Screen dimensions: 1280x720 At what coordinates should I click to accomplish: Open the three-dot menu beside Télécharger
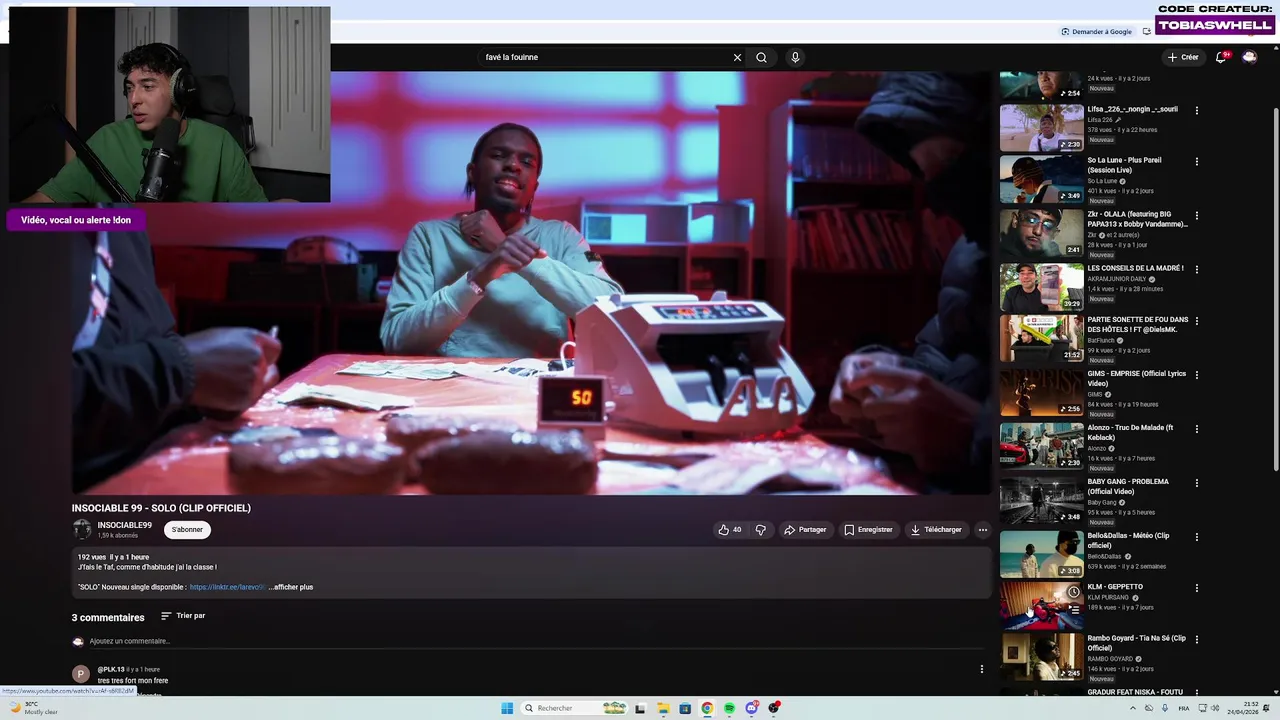[982, 530]
